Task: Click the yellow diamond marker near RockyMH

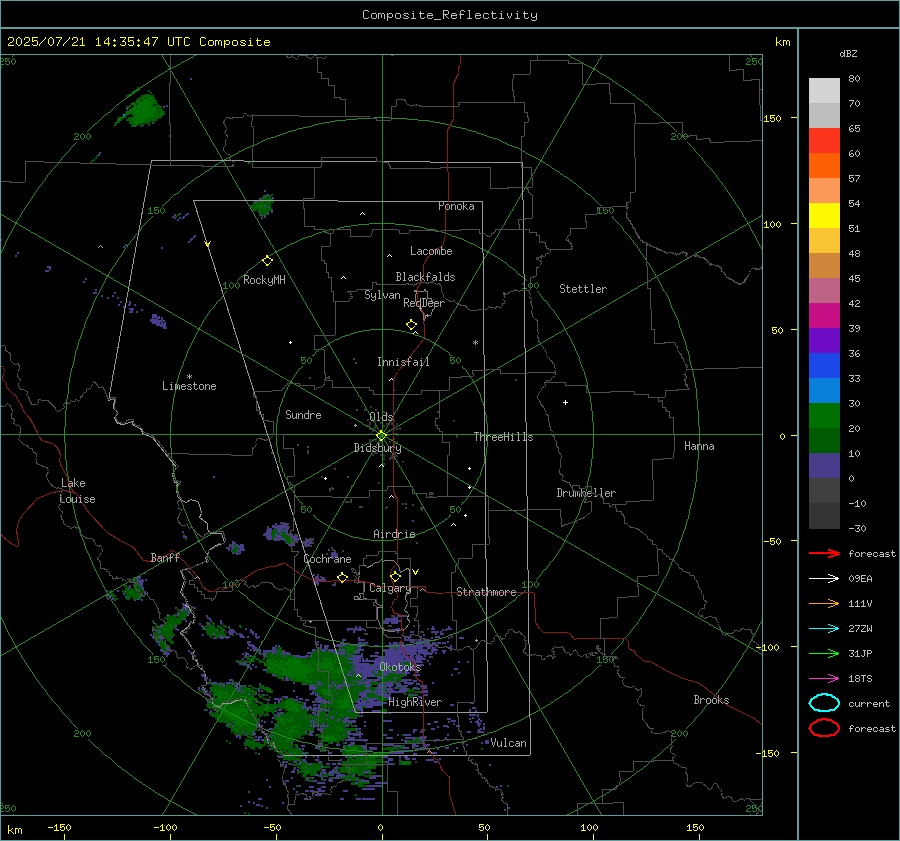Action: pos(267,261)
